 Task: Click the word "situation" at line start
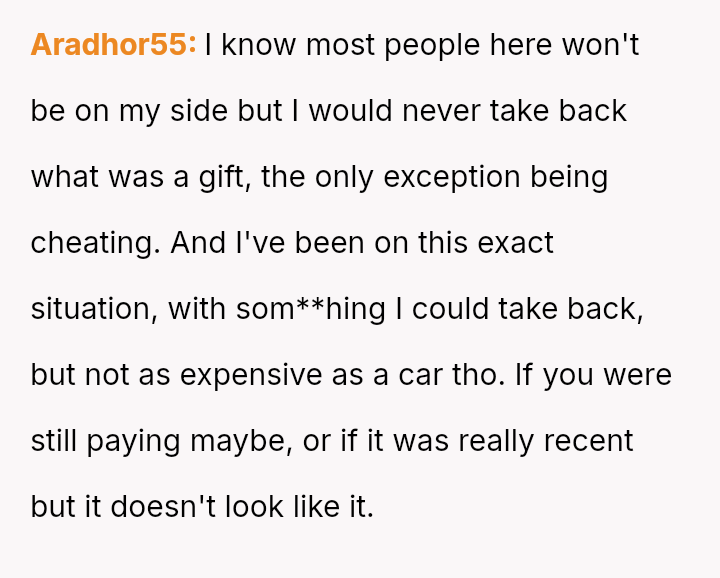(91, 309)
